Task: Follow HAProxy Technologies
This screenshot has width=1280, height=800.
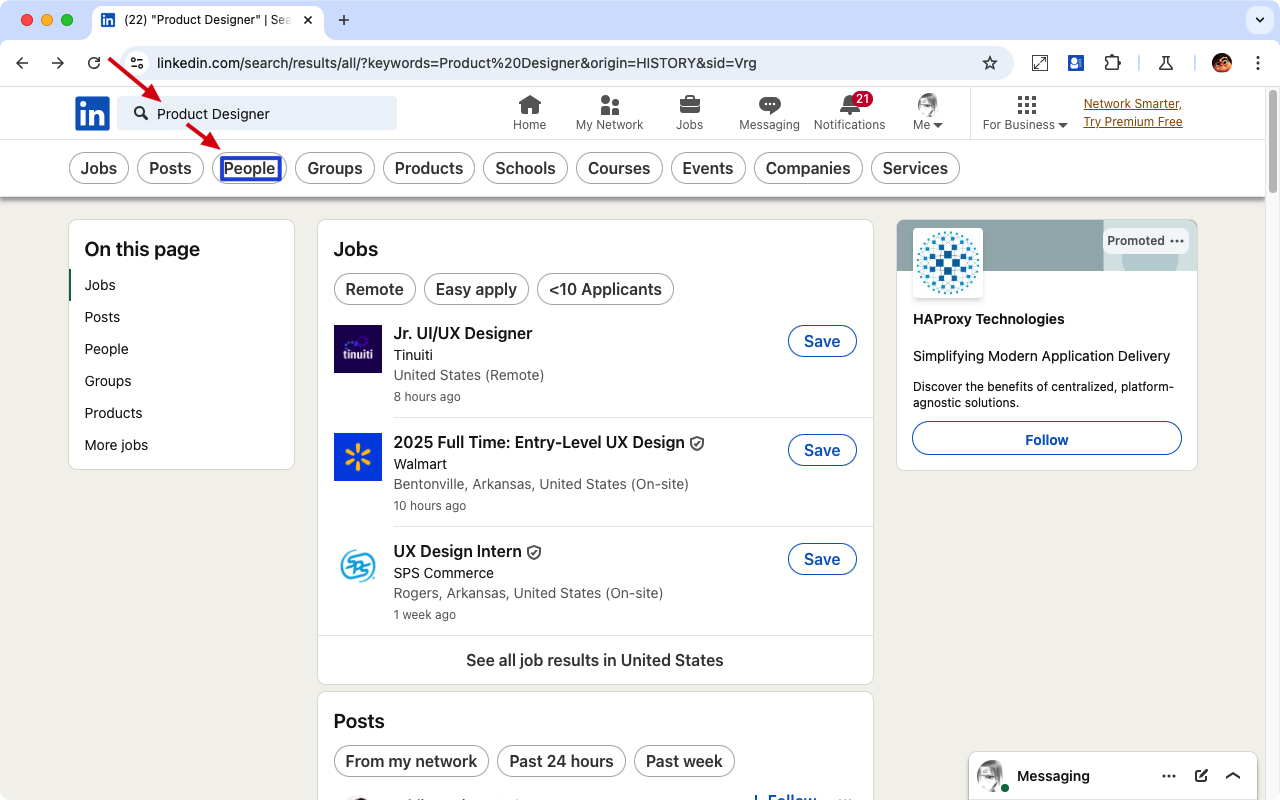Action: point(1047,438)
